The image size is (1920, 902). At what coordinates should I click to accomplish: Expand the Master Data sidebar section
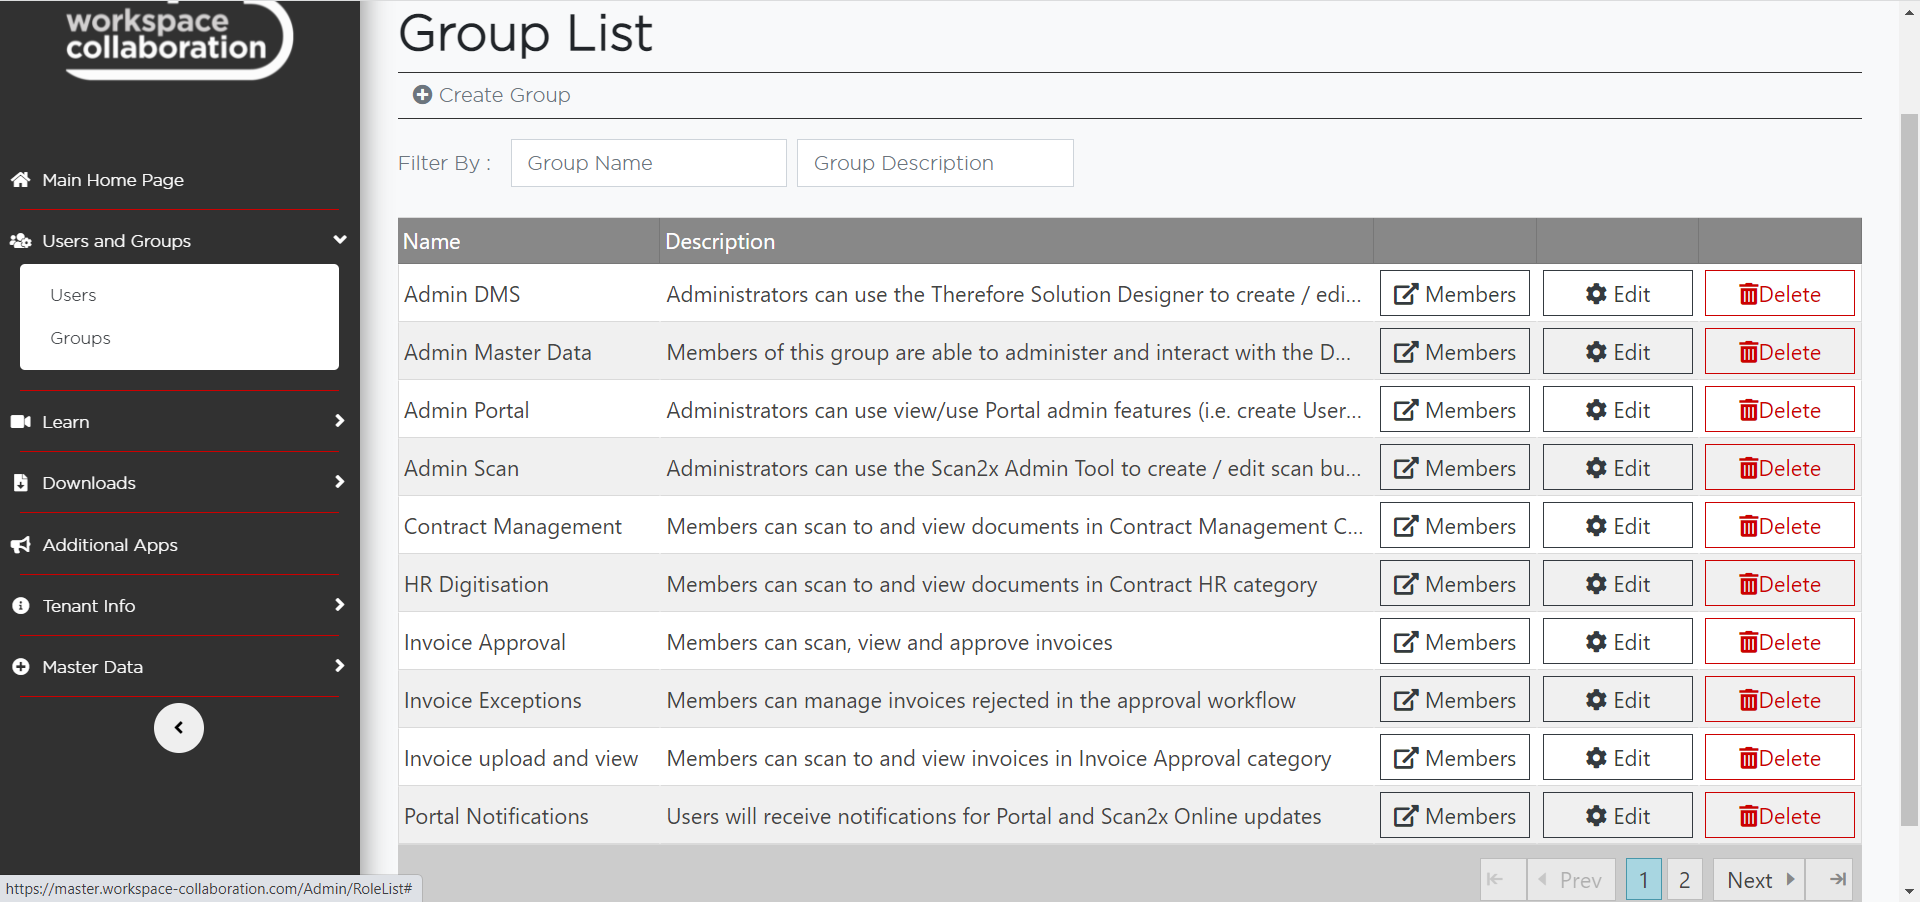pos(340,666)
